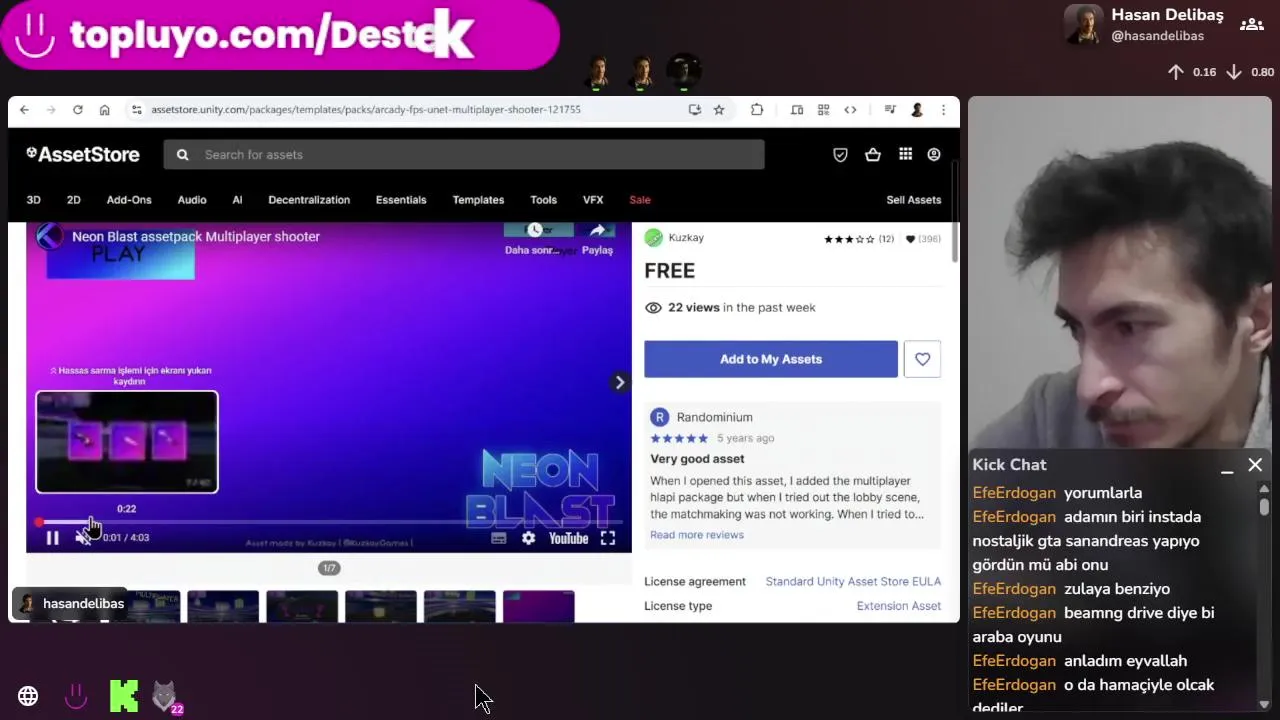Viewport: 1280px width, 720px height.
Task: Open the Hasan Delibaş profile avatar
Action: pos(1084,25)
